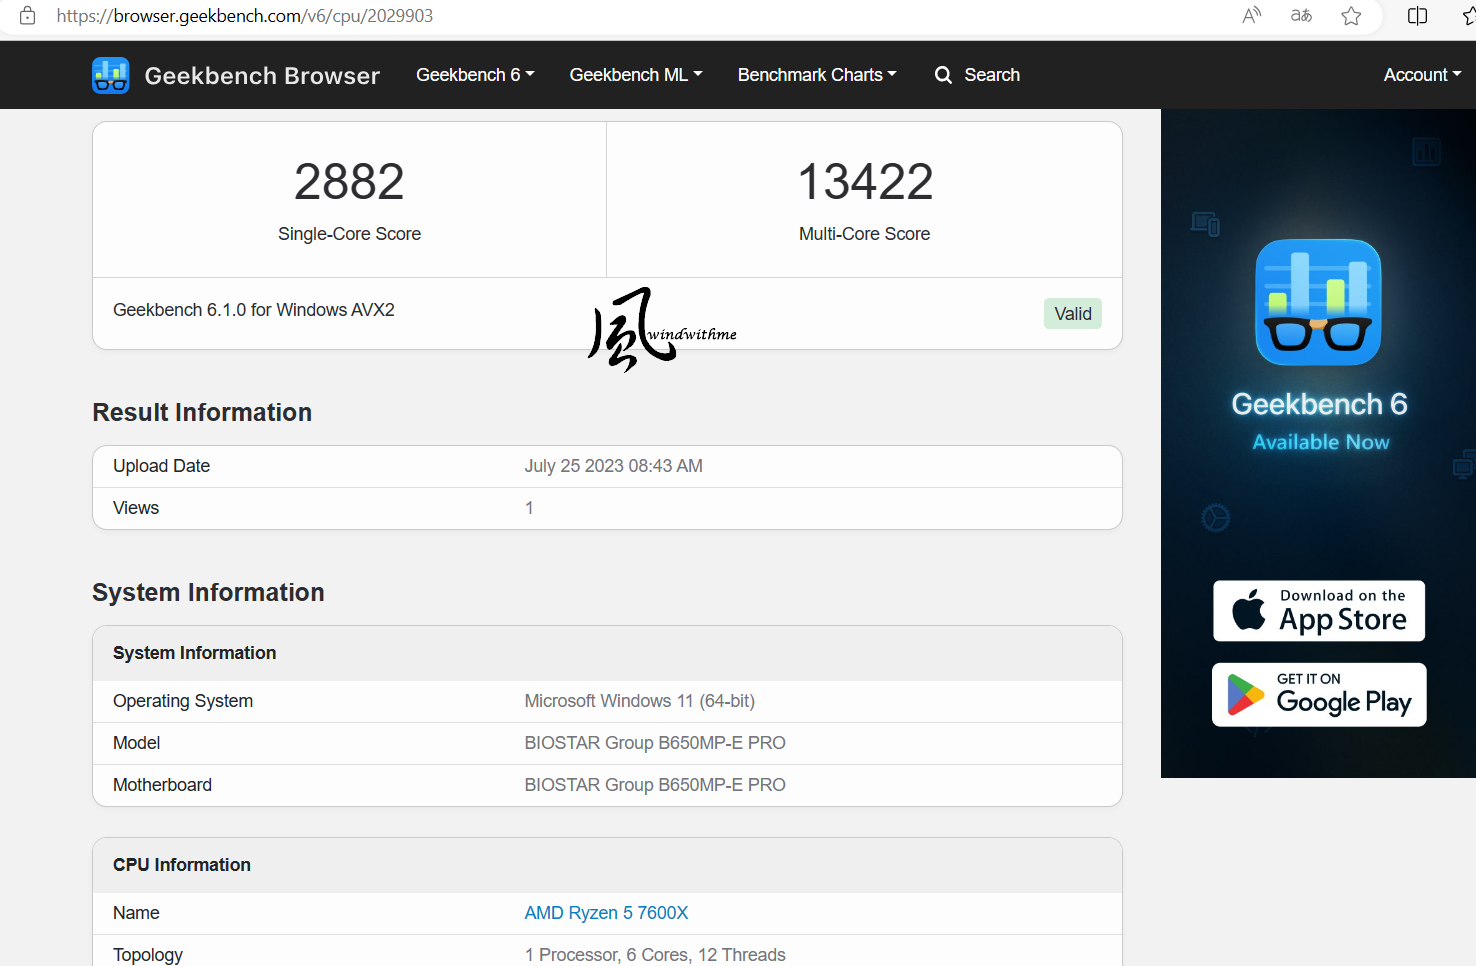This screenshot has height=966, width=1476.
Task: Click the large Geekbench 6 app icon in the ad
Action: [1318, 302]
